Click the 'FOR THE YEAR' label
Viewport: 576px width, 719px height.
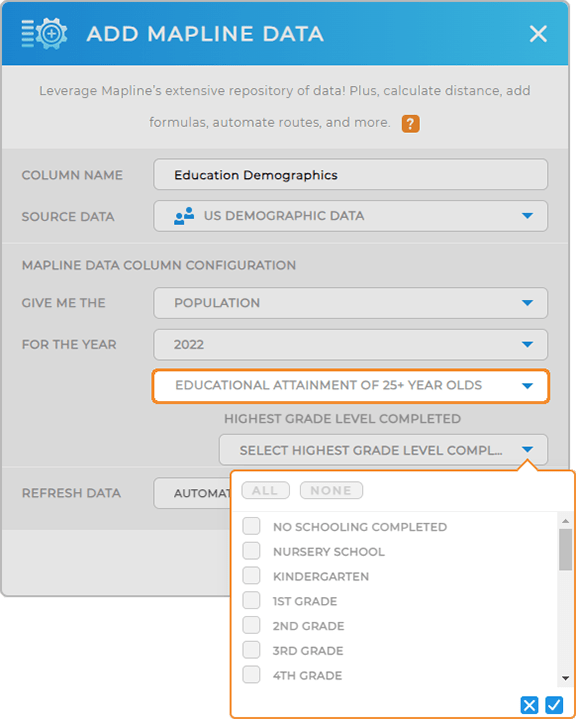[x=69, y=344]
